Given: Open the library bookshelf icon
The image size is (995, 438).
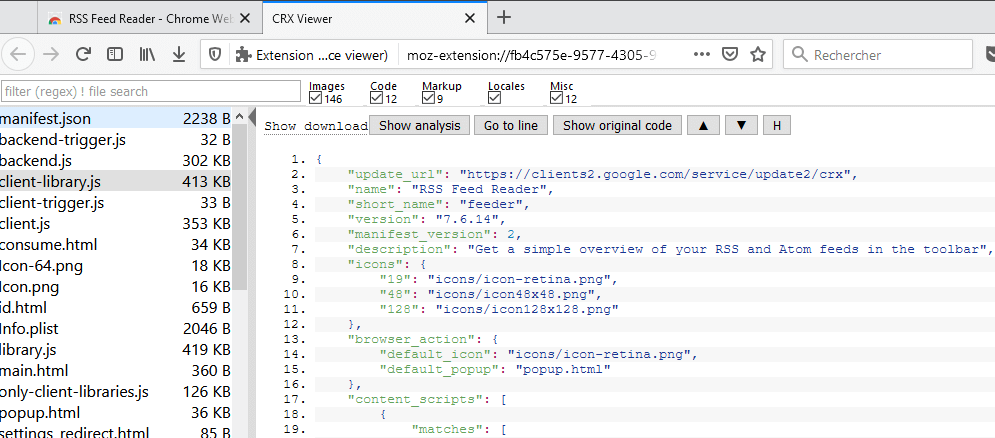Looking at the screenshot, I should point(147,55).
